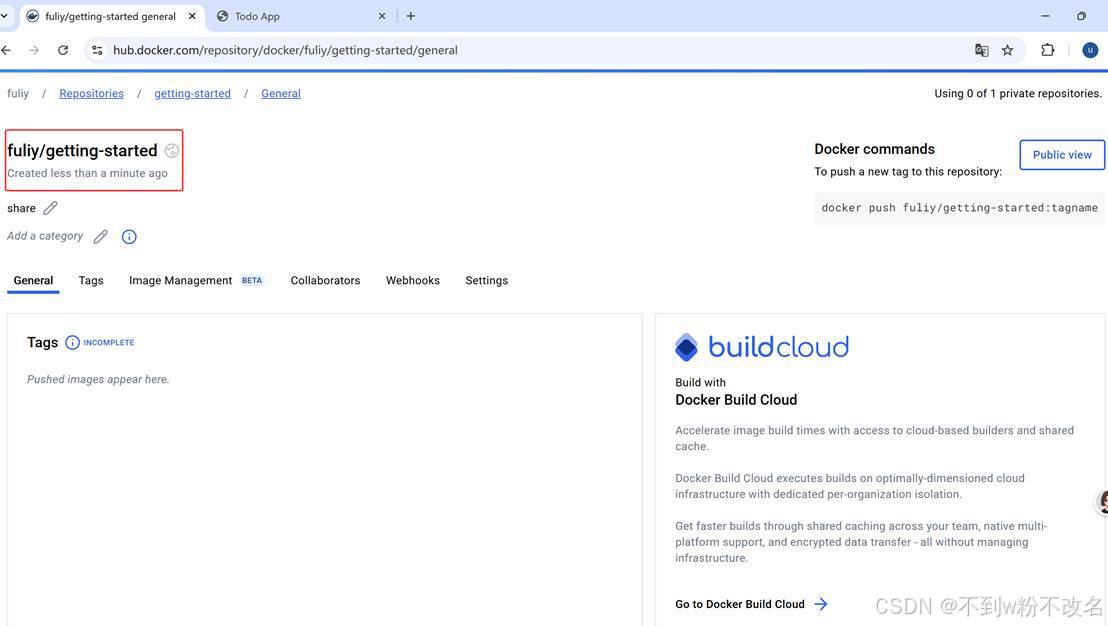This screenshot has width=1108, height=626.
Task: Switch to the Todo App browser tab
Action: pyautogui.click(x=302, y=16)
